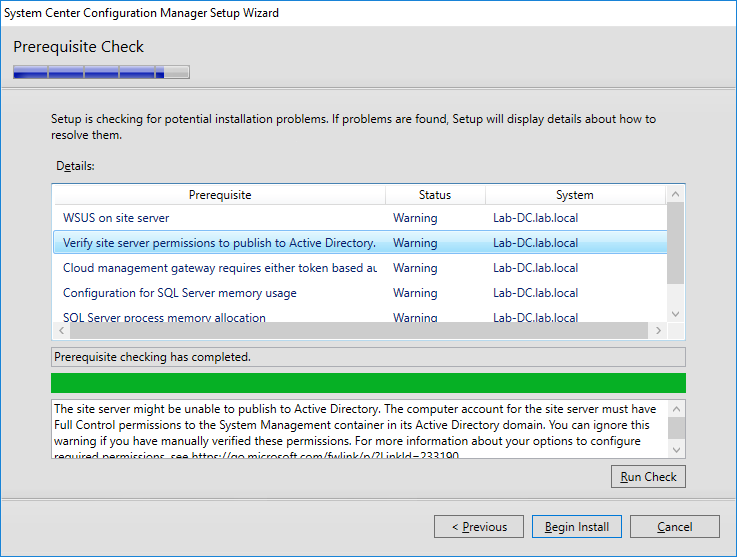
Task: Click the details list scroll down arrow
Action: pyautogui.click(x=675, y=314)
